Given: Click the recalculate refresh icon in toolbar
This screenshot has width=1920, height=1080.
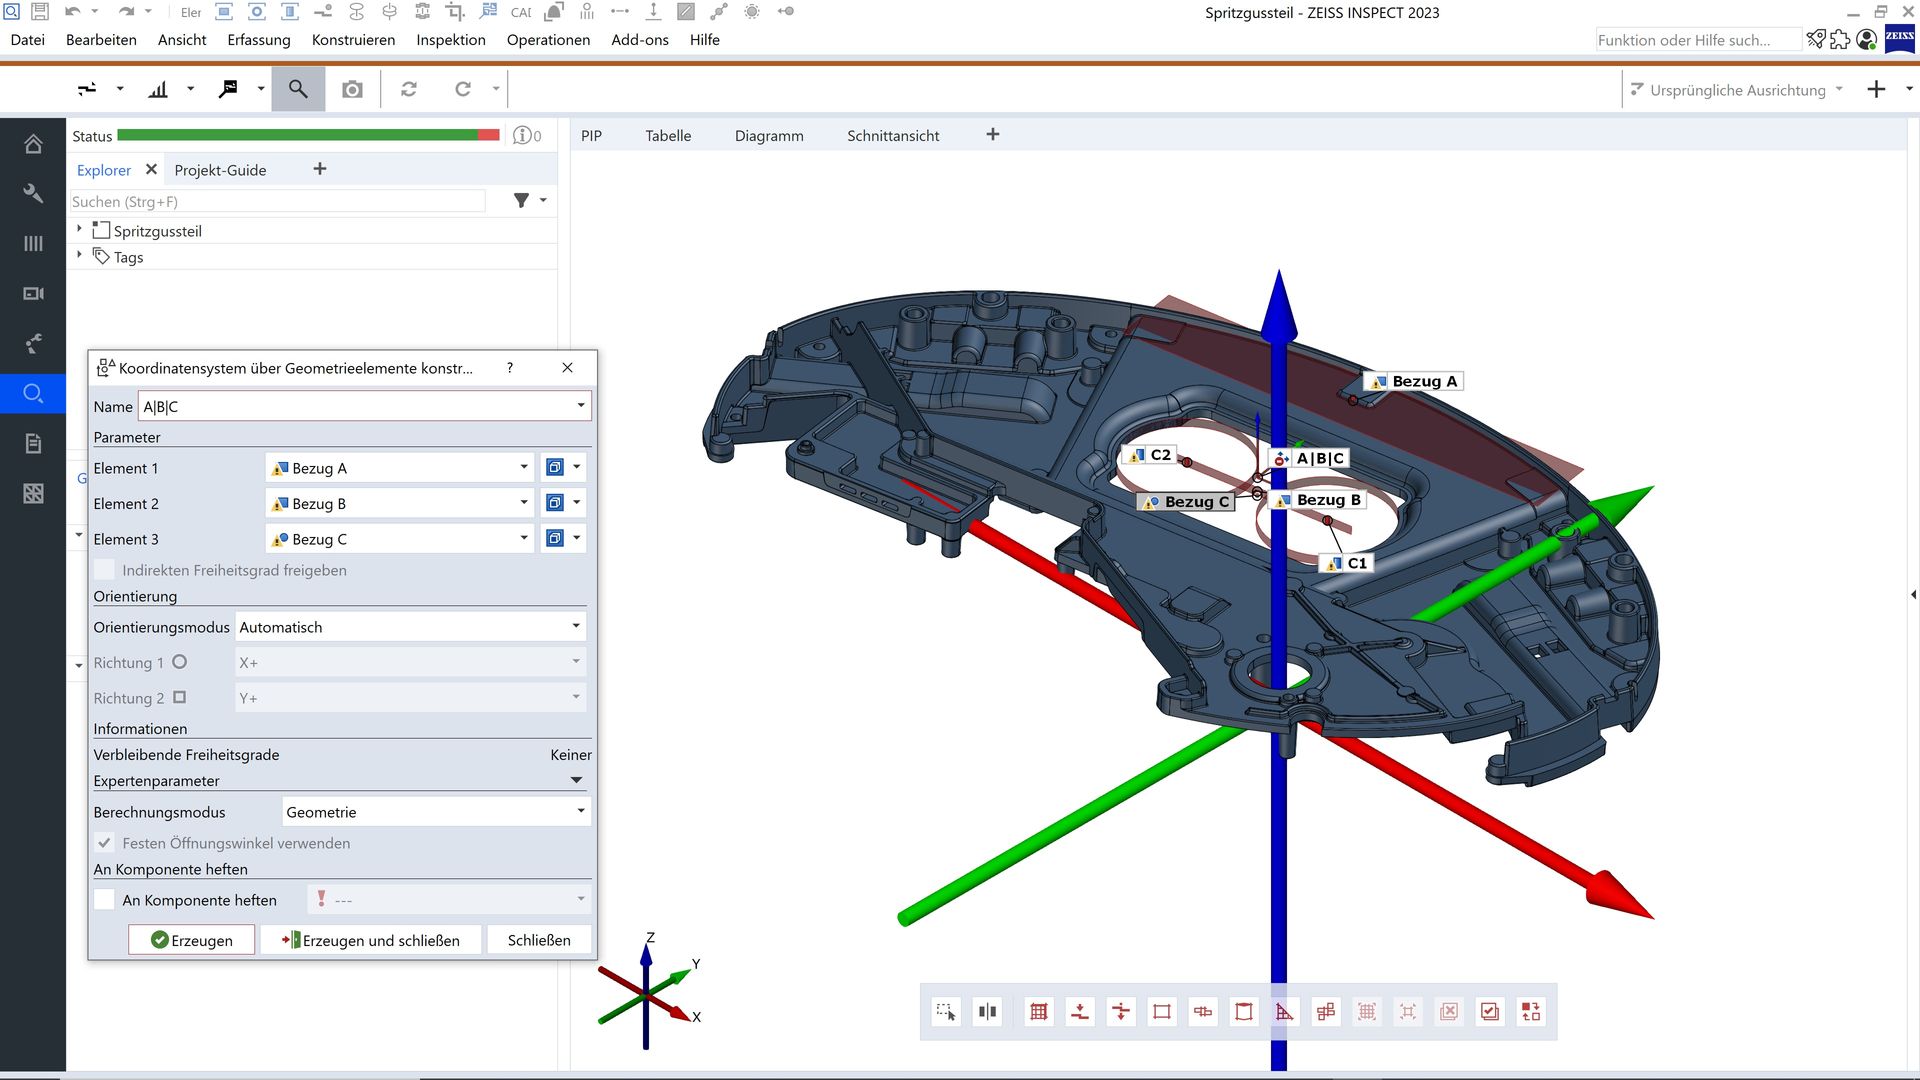Looking at the screenshot, I should pos(409,89).
